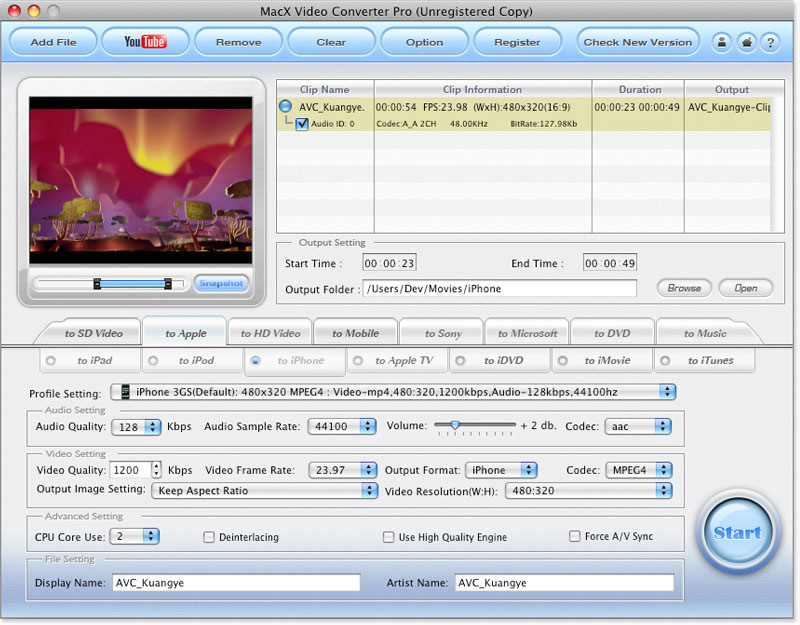Click the Snapshot icon under the preview
This screenshot has width=800, height=625.
(x=220, y=284)
